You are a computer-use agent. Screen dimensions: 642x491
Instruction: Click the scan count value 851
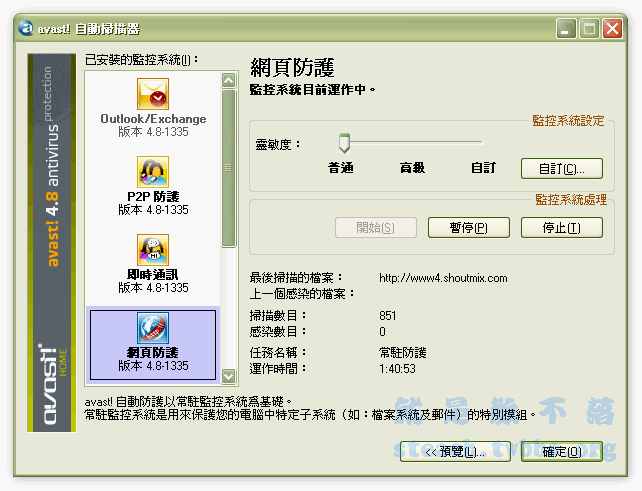tap(387, 316)
